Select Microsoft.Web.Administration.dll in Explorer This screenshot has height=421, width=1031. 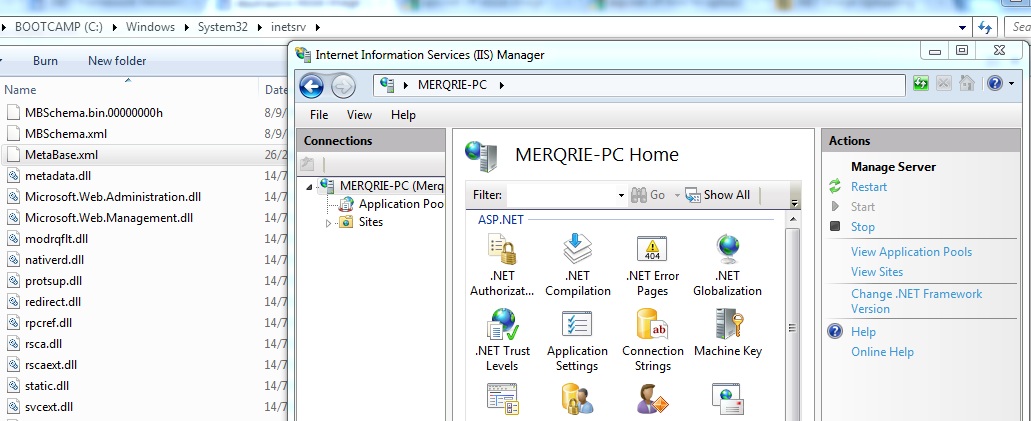pyautogui.click(x=113, y=197)
